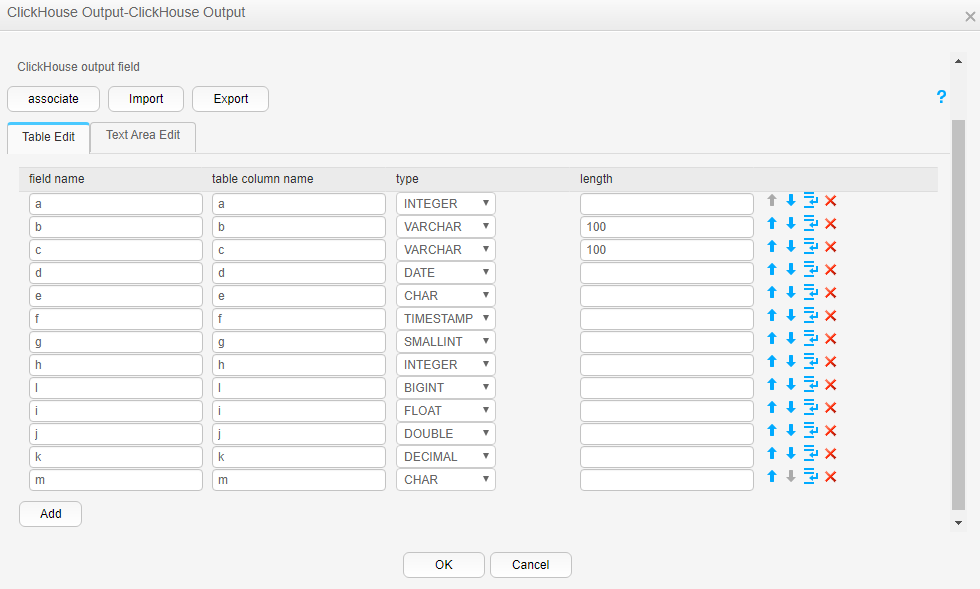Expand DECIMAL type dropdown for field k
The image size is (980, 589).
(x=446, y=456)
